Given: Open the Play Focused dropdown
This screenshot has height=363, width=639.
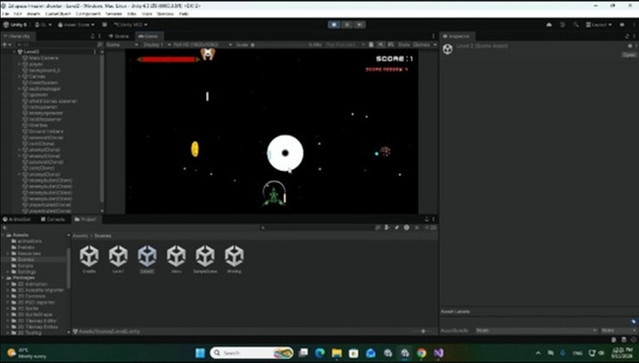Looking at the screenshot, I should (x=345, y=44).
